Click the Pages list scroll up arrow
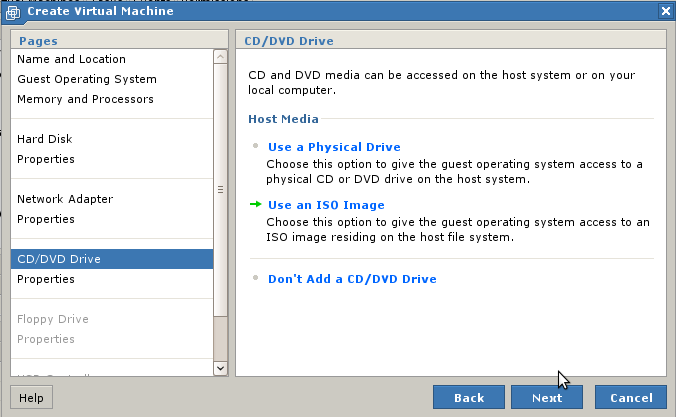 221,58
